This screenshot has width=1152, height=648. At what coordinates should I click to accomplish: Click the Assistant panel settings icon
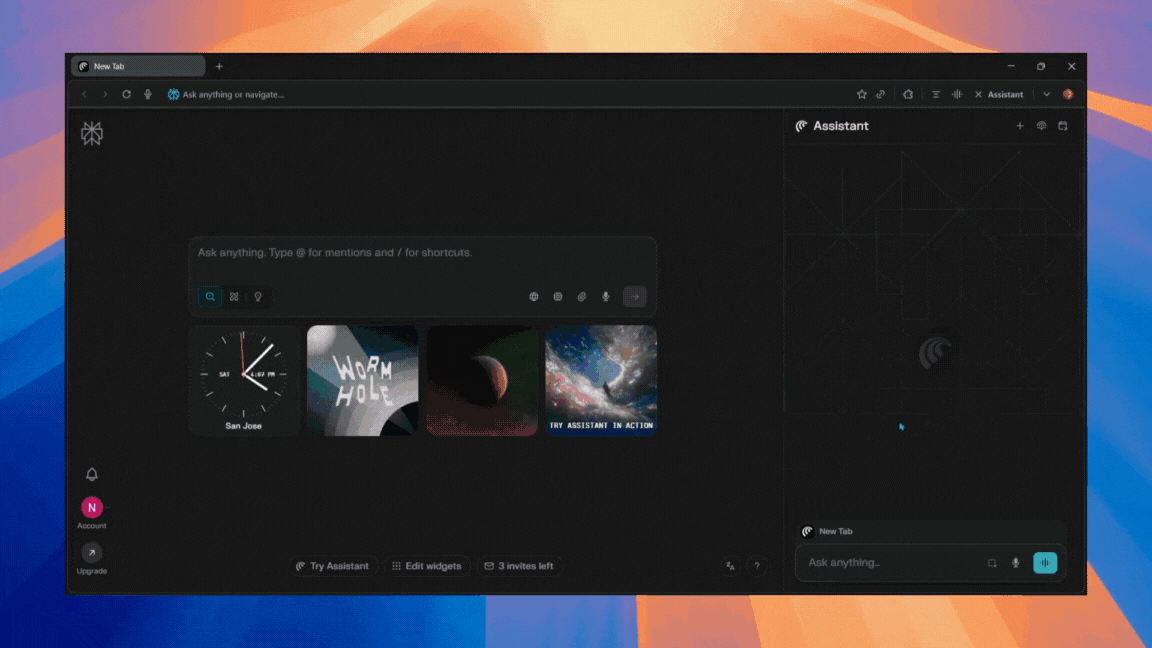click(x=1041, y=126)
